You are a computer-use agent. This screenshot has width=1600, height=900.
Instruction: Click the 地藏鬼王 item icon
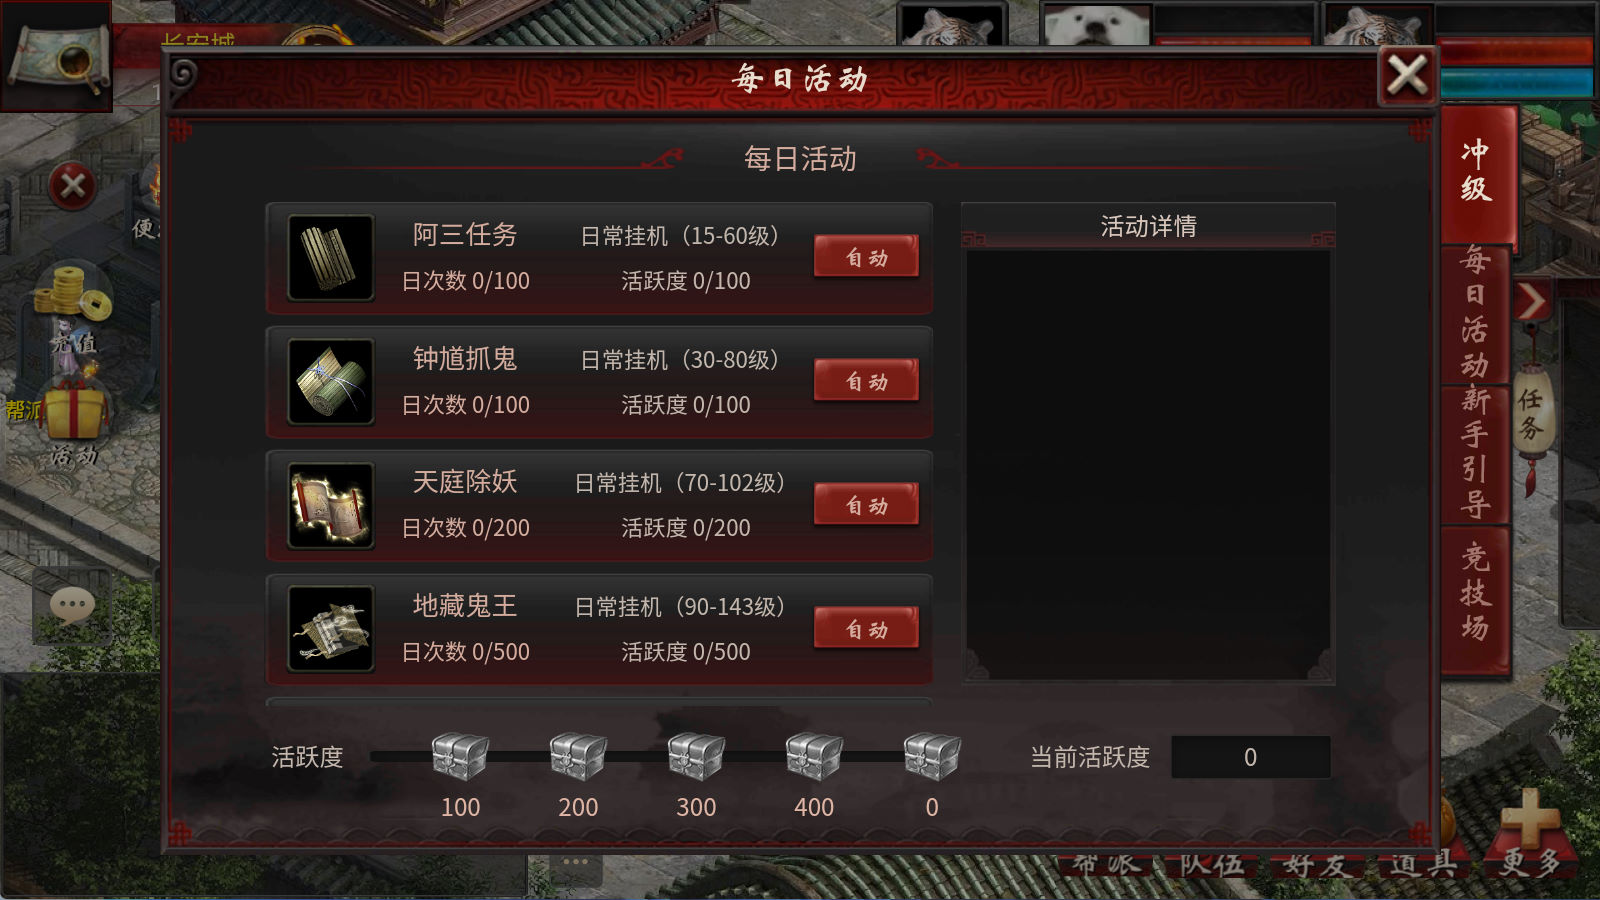(331, 629)
